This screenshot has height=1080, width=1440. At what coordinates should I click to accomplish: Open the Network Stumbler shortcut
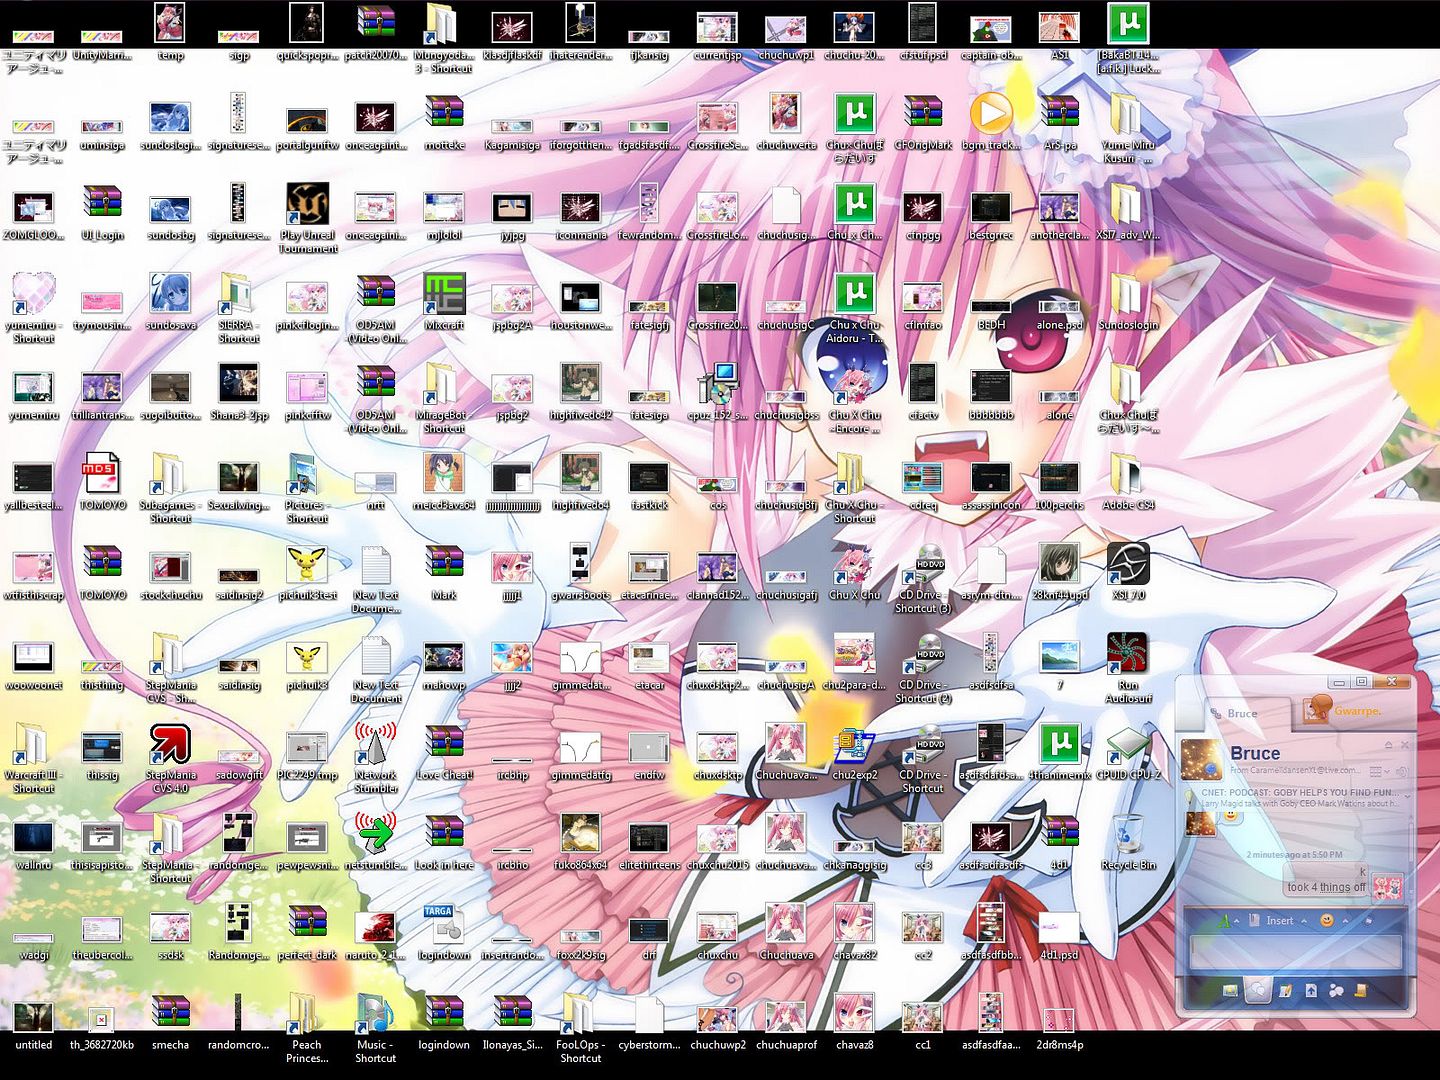pyautogui.click(x=376, y=744)
